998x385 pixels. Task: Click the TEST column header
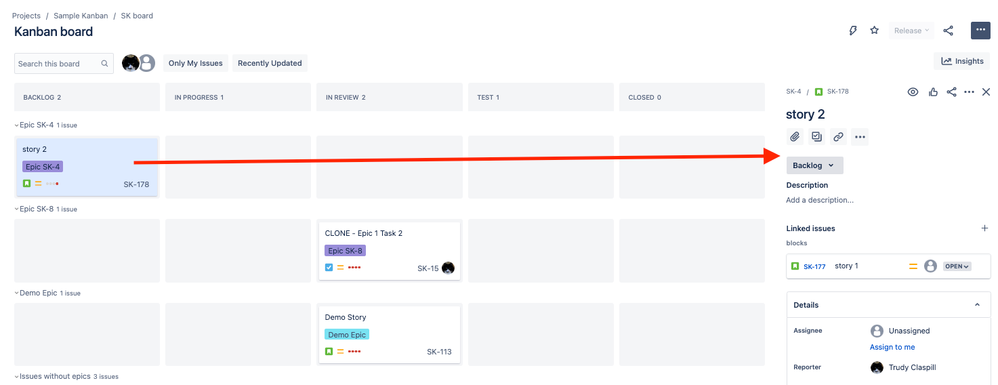point(541,97)
